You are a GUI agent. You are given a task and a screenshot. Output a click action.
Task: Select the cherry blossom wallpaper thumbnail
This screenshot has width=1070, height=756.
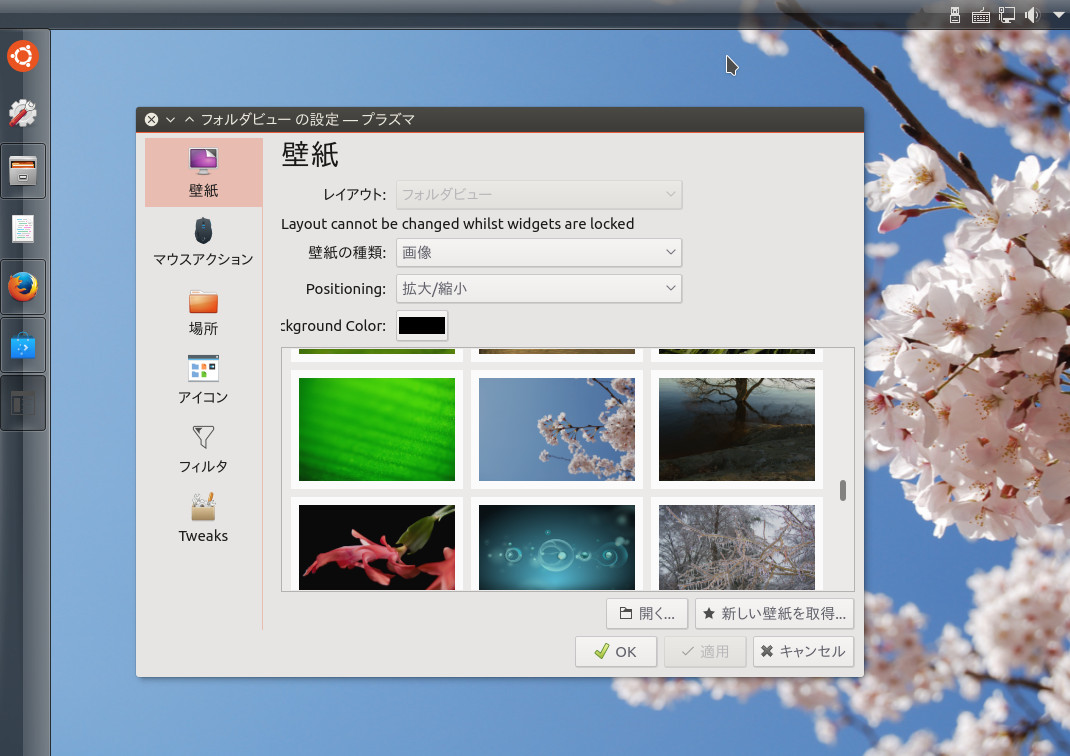pyautogui.click(x=556, y=429)
